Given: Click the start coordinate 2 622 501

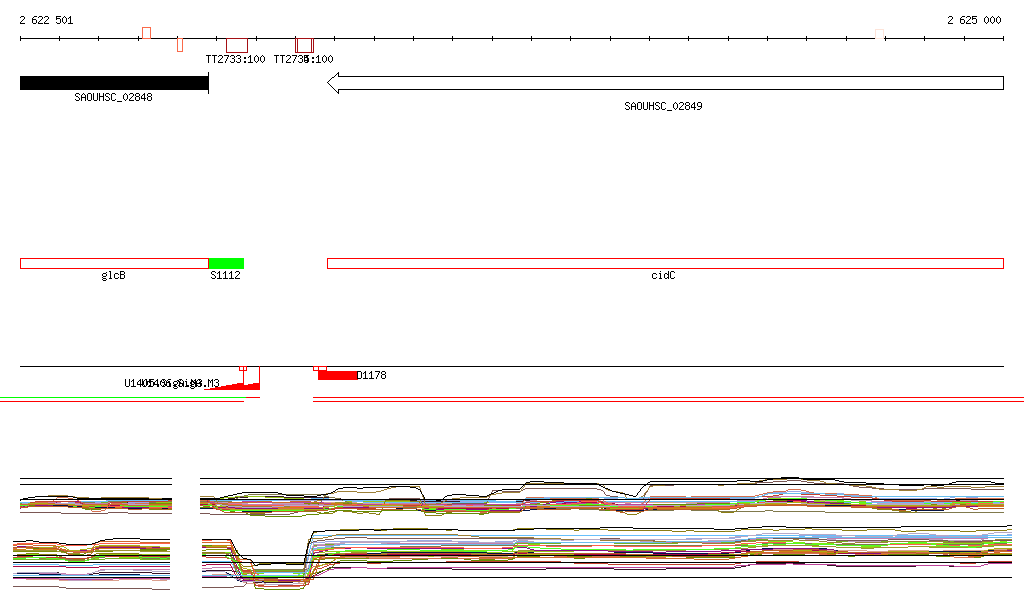Looking at the screenshot, I should 46,20.
